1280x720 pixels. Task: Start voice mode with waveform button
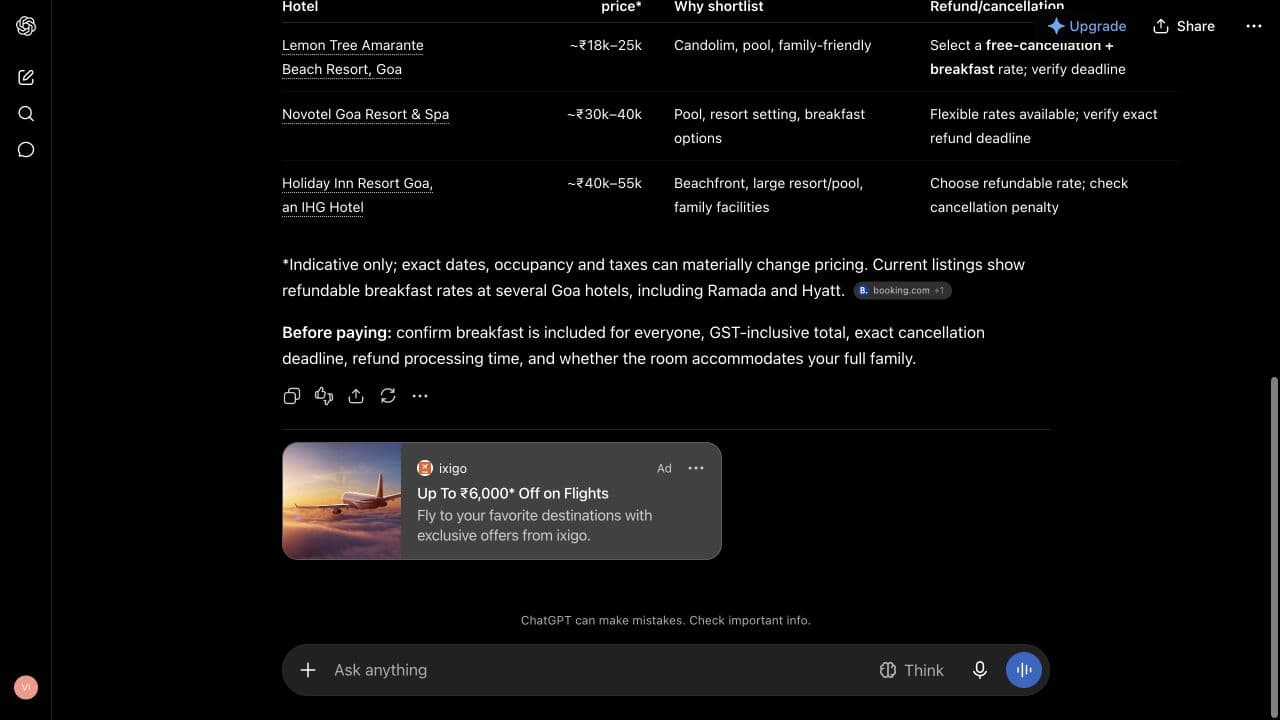(1024, 670)
